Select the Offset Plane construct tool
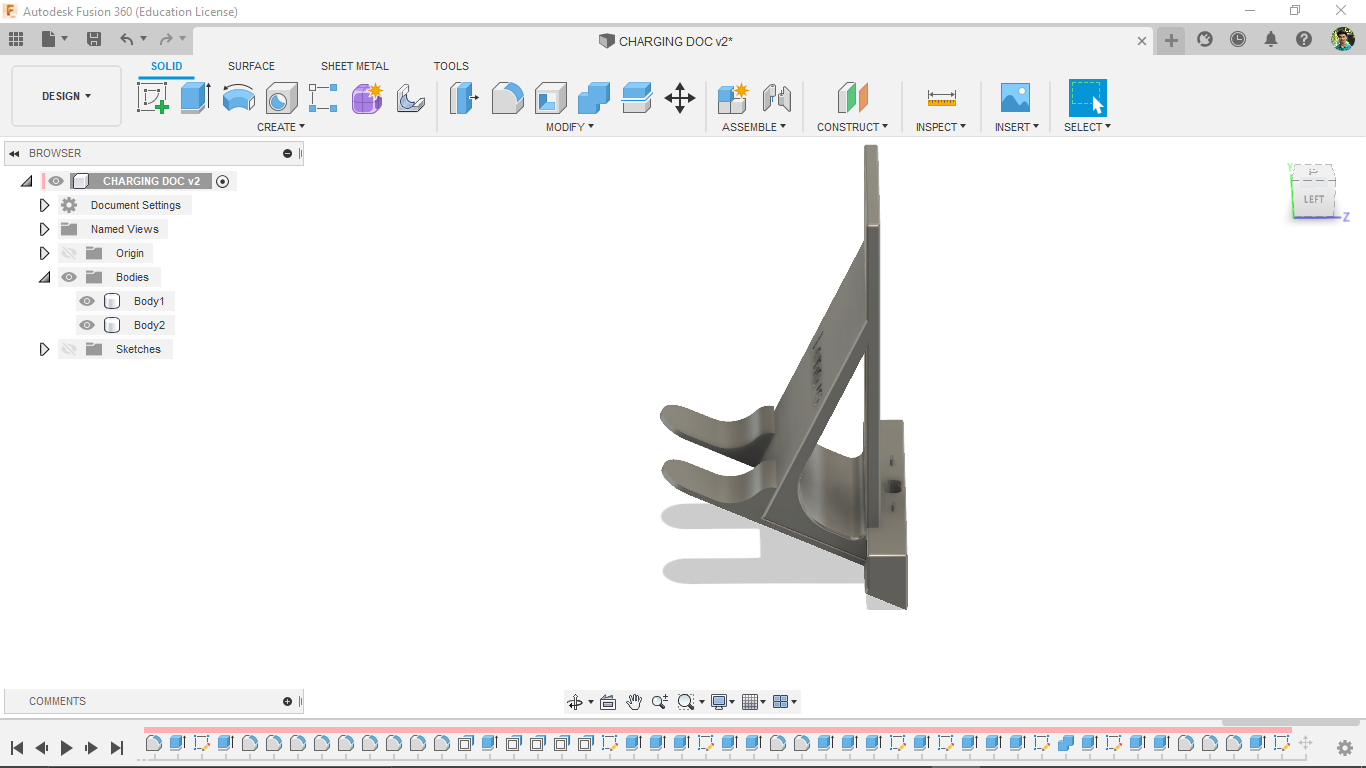The image size is (1366, 768). 852,98
